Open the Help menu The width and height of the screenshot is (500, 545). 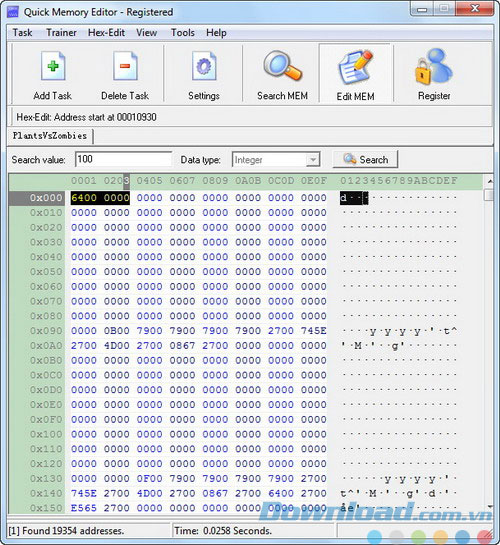click(x=216, y=33)
